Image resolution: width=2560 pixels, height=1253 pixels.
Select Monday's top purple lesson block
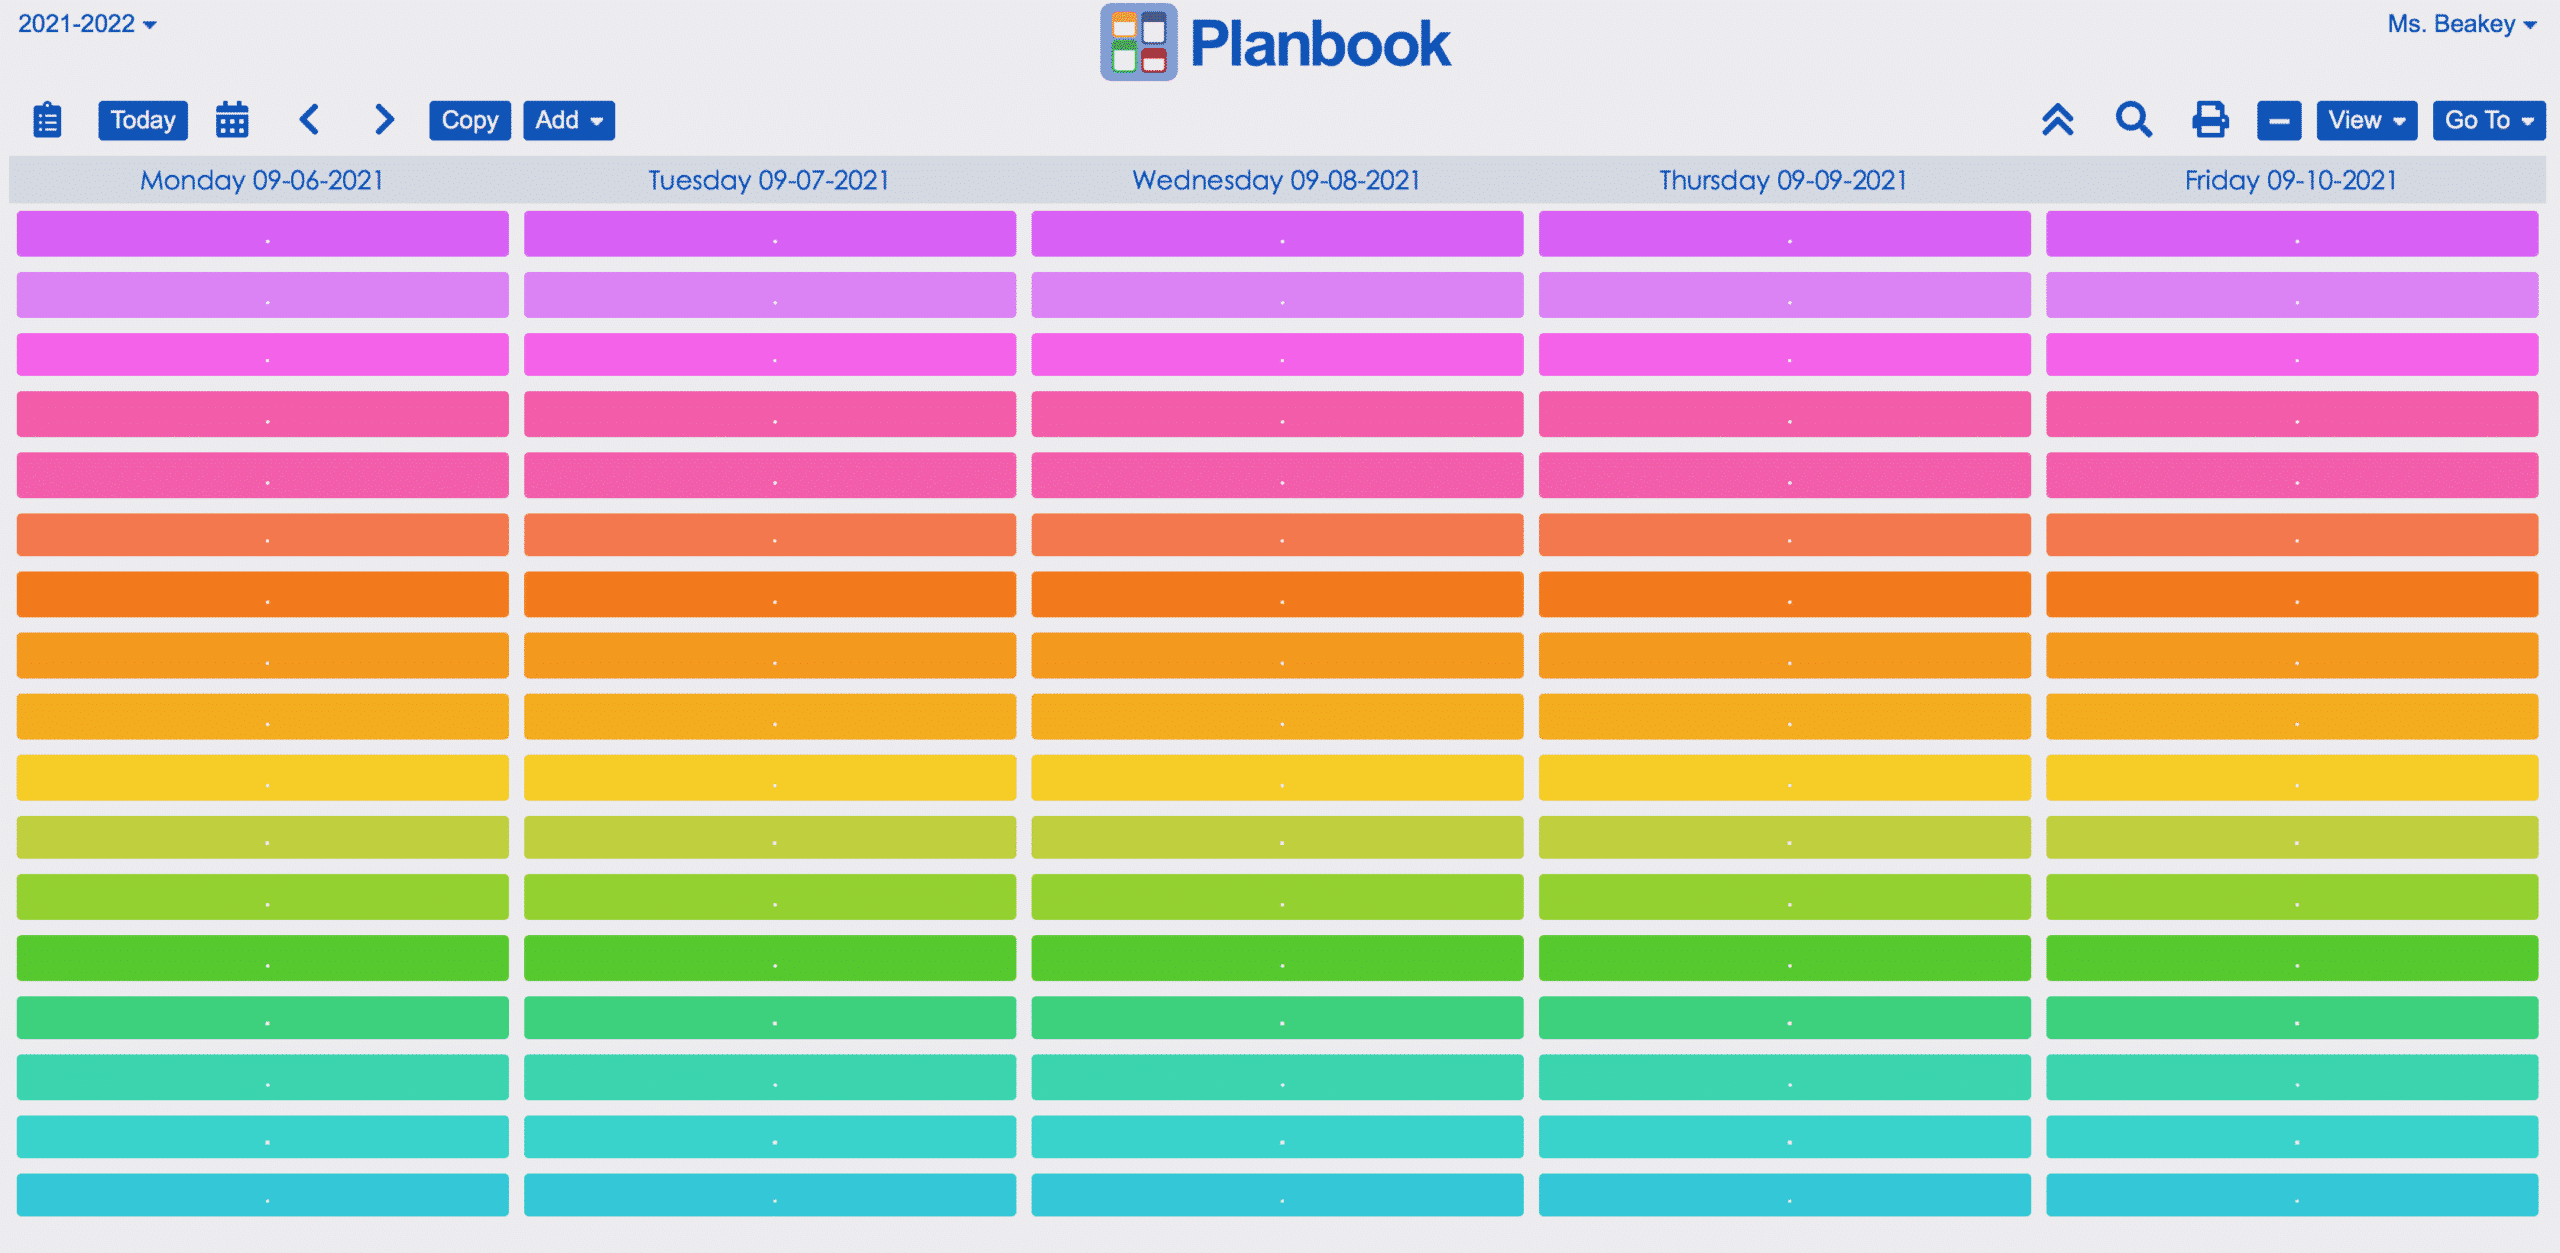coord(263,233)
